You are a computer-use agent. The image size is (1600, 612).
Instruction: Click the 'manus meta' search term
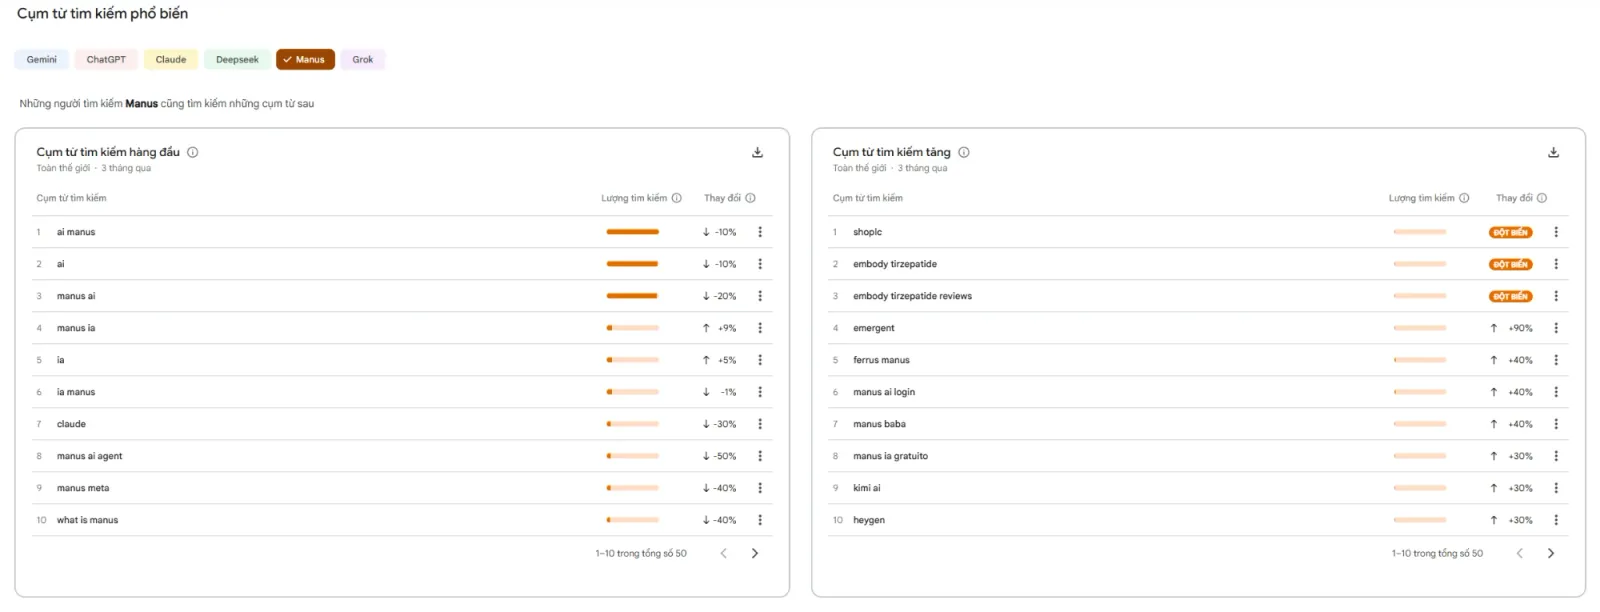point(83,488)
